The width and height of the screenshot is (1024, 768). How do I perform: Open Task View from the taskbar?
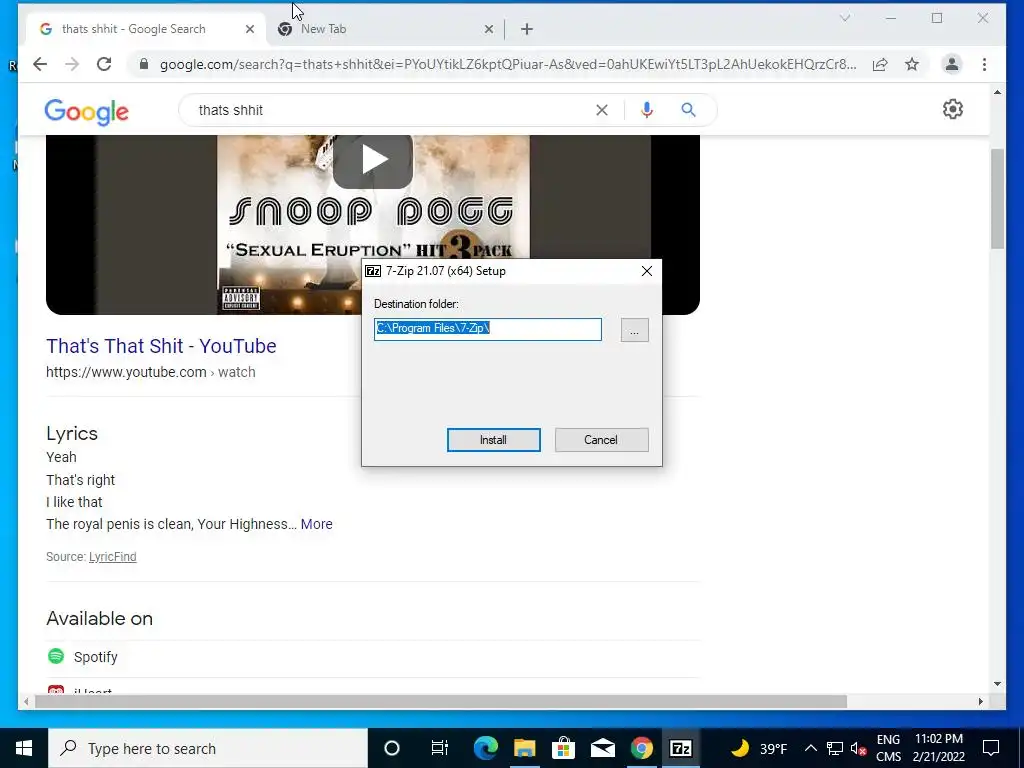440,748
